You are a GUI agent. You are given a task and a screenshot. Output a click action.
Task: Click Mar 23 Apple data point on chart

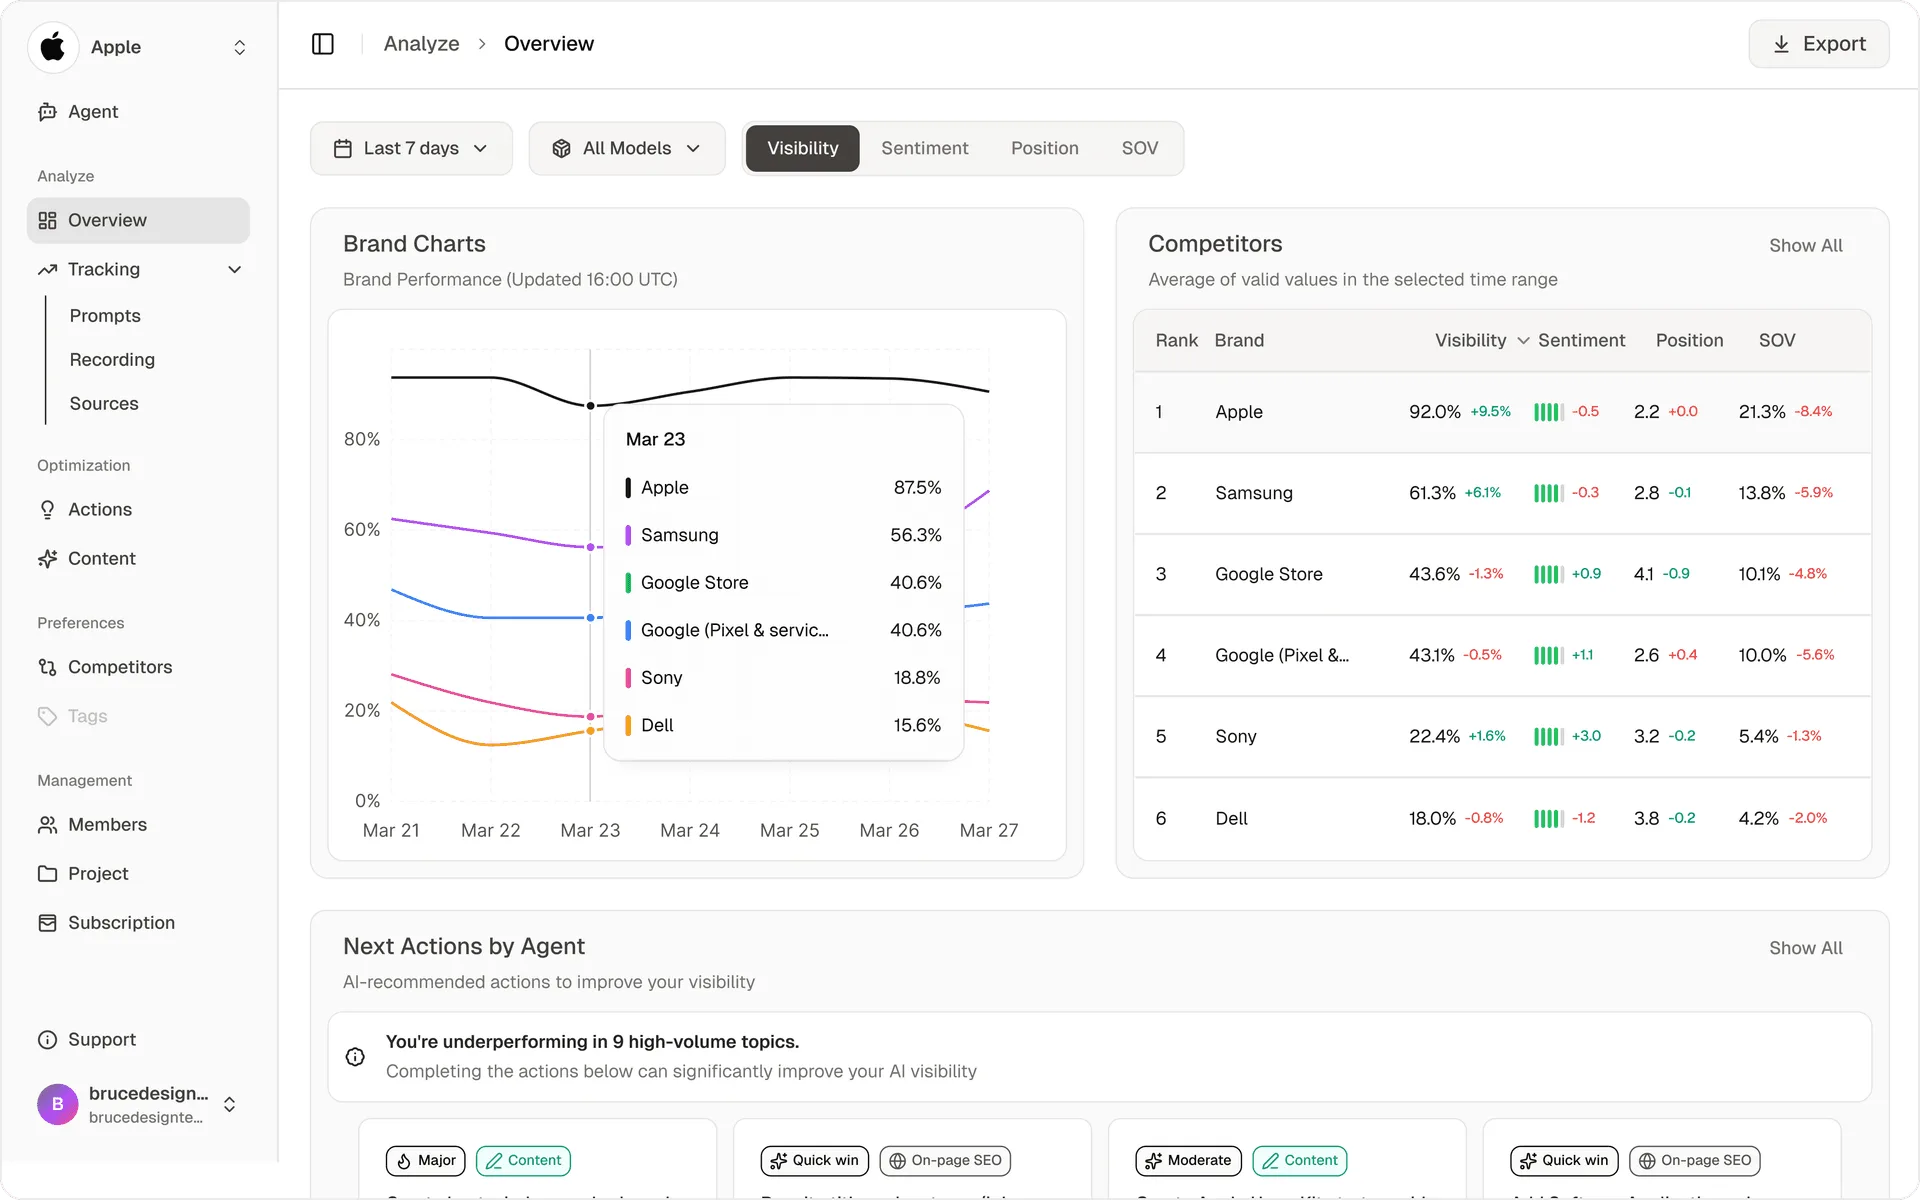pyautogui.click(x=590, y=406)
